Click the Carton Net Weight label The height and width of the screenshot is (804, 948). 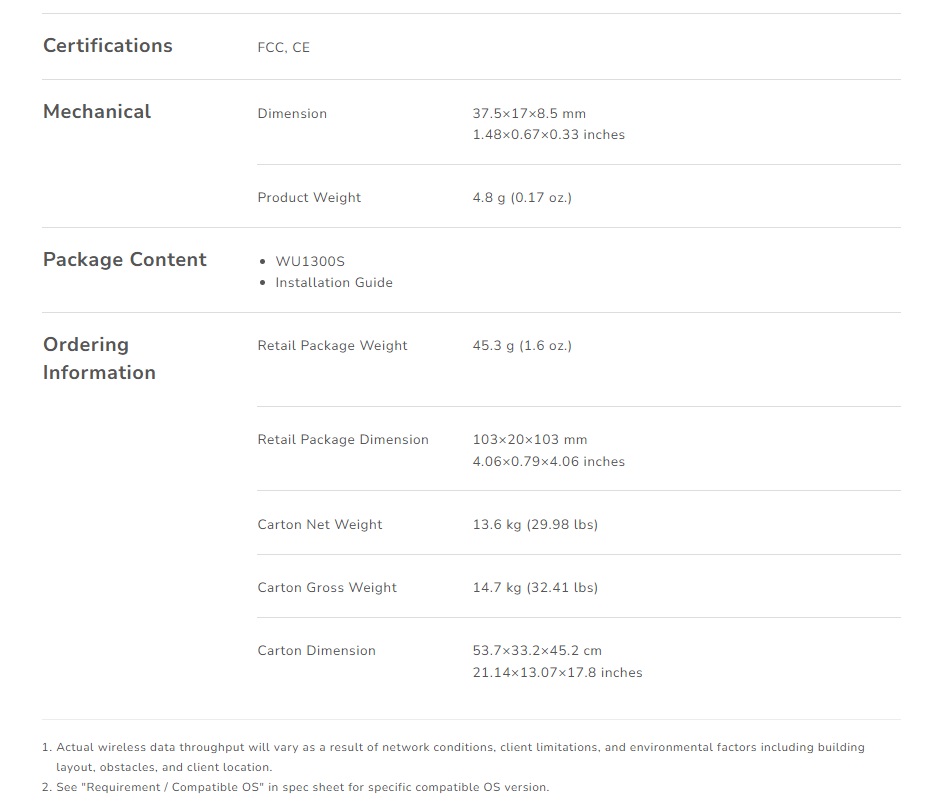[320, 525]
